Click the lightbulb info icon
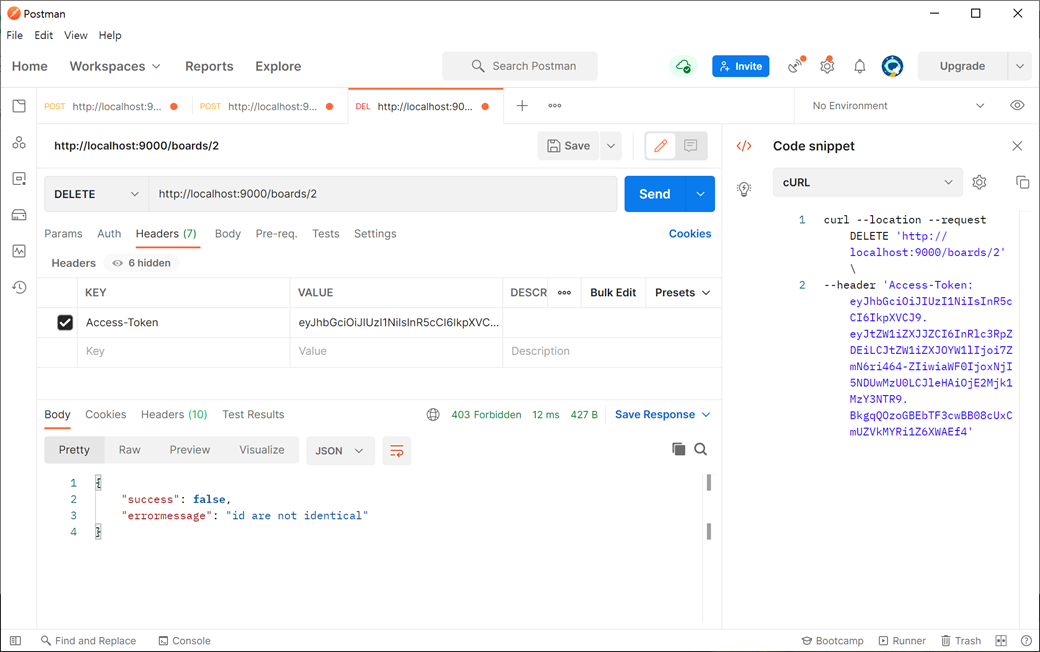Image resolution: width=1040 pixels, height=652 pixels. click(x=744, y=189)
